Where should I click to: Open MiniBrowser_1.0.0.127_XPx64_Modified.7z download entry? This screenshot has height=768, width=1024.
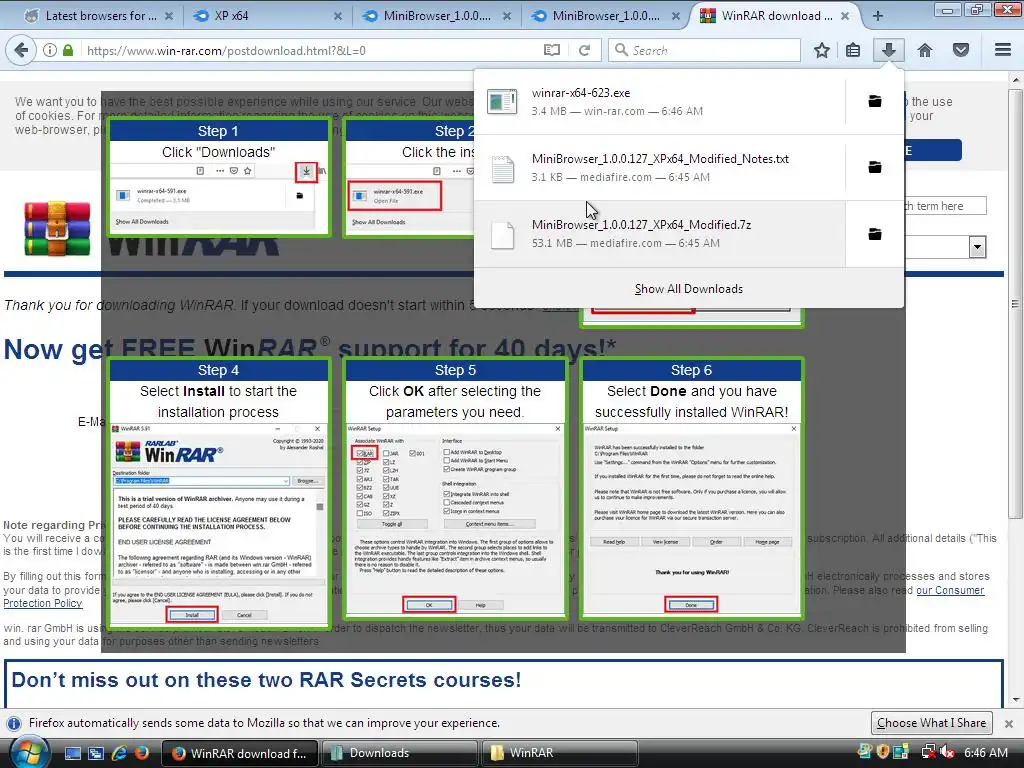(x=660, y=234)
